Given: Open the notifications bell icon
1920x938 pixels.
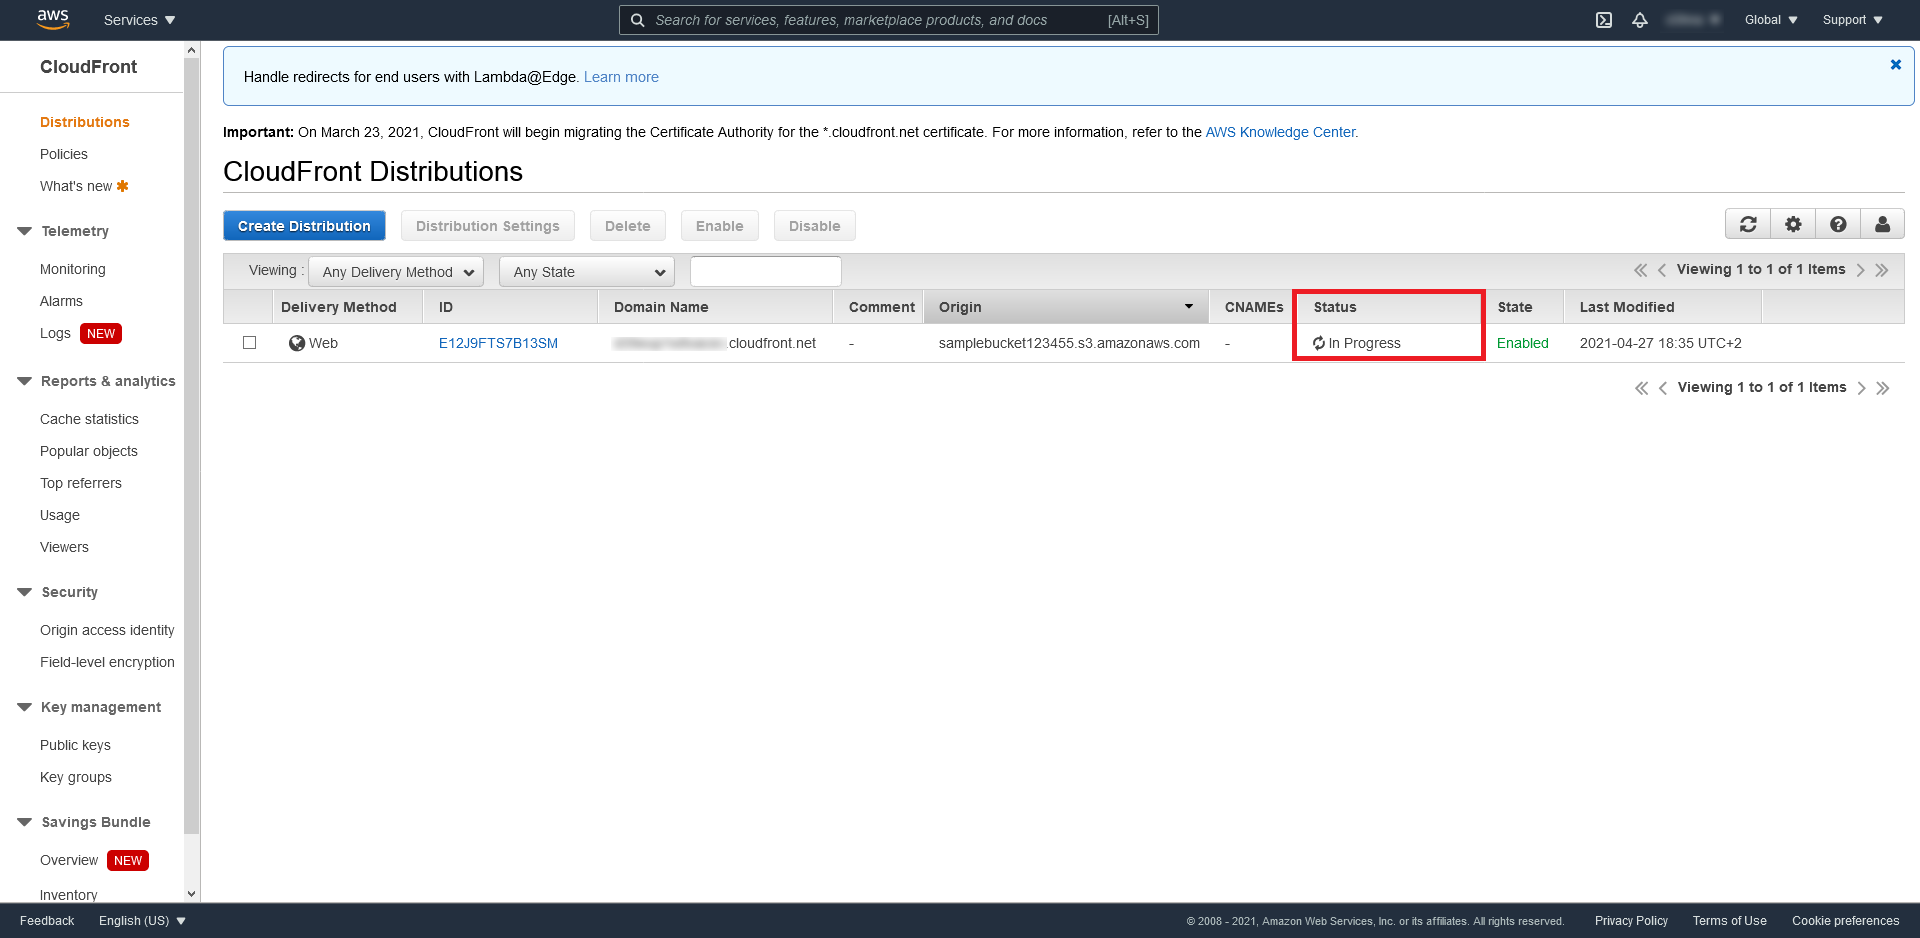Looking at the screenshot, I should 1640,20.
